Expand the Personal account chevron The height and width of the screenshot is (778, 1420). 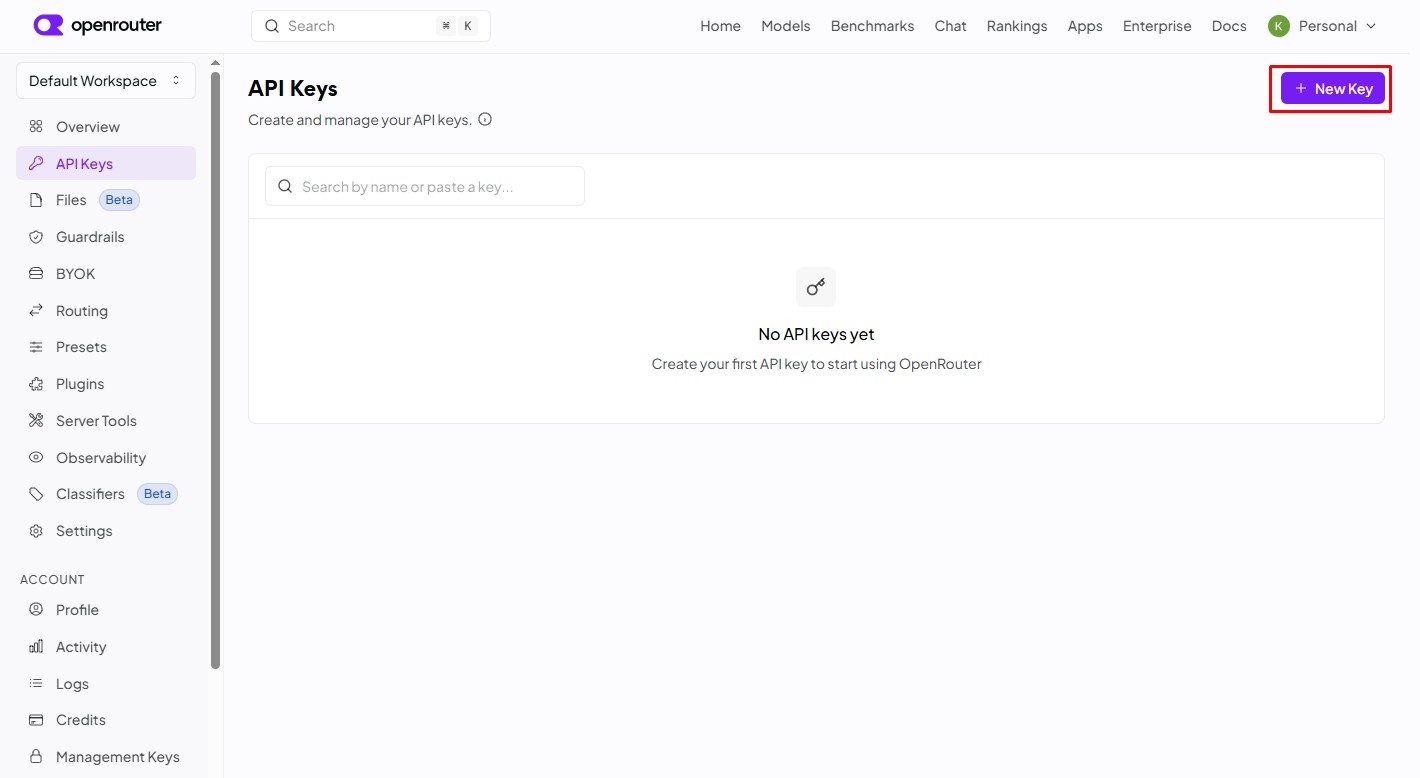(1371, 26)
